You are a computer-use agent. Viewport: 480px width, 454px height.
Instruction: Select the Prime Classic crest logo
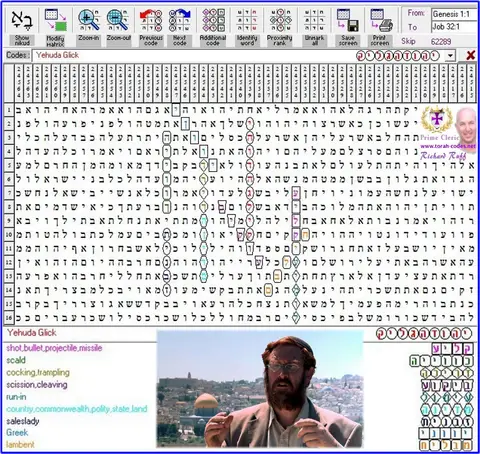coord(436,120)
